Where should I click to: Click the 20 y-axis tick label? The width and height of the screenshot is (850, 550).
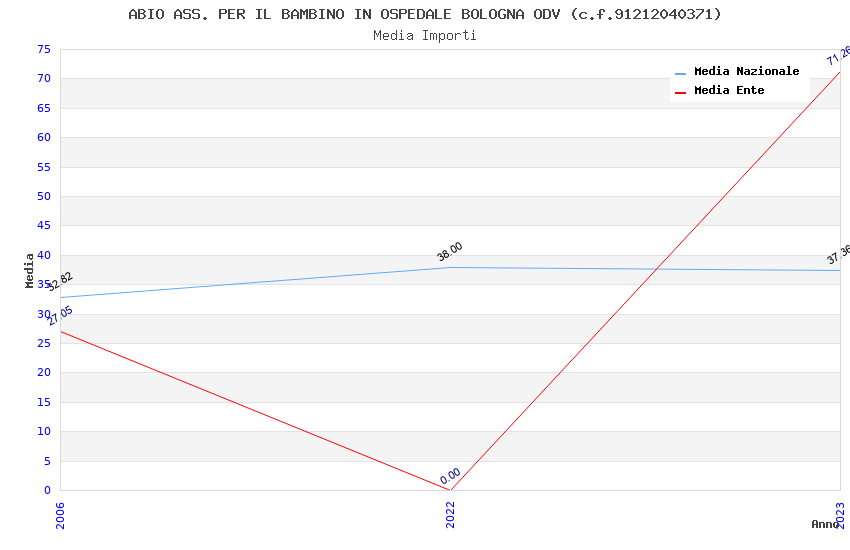(x=44, y=372)
